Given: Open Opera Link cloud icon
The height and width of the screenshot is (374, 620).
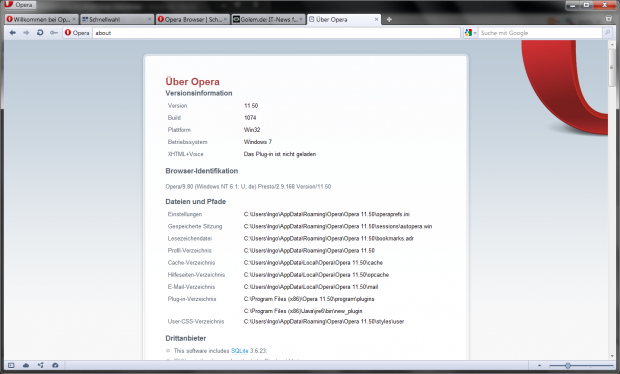Looking at the screenshot, I should point(26,365).
